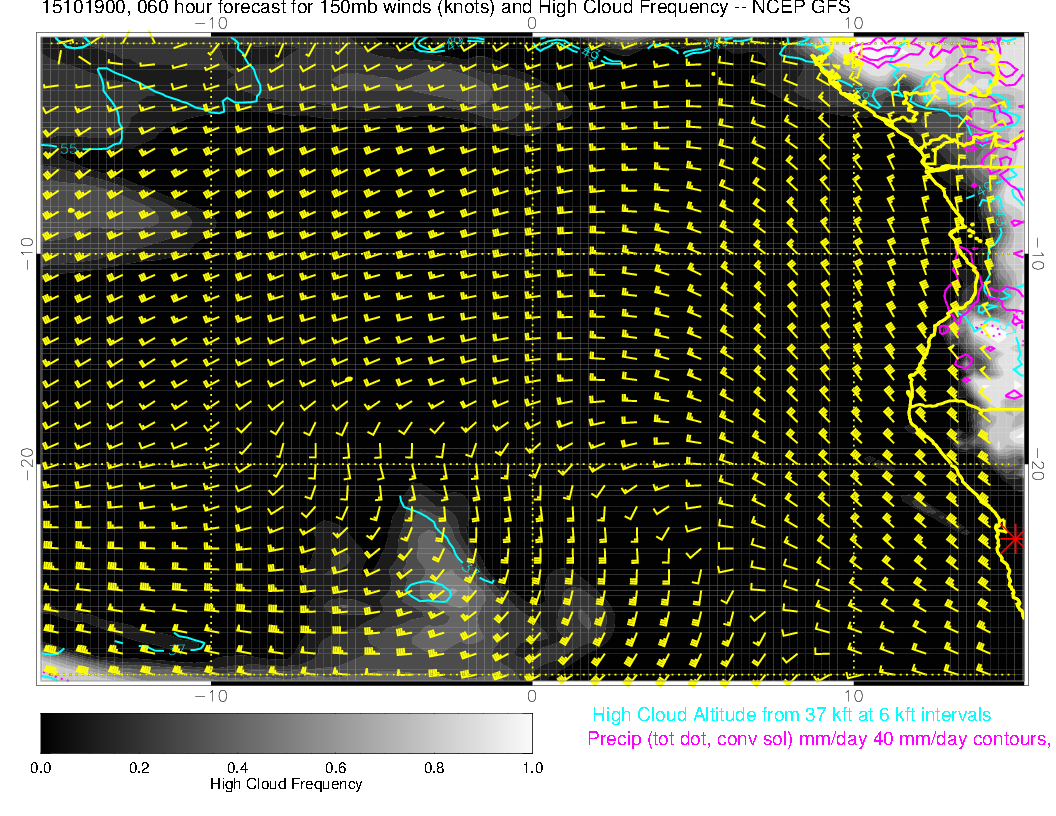
Task: Click the colorbar tick value "0.8"
Action: point(434,768)
